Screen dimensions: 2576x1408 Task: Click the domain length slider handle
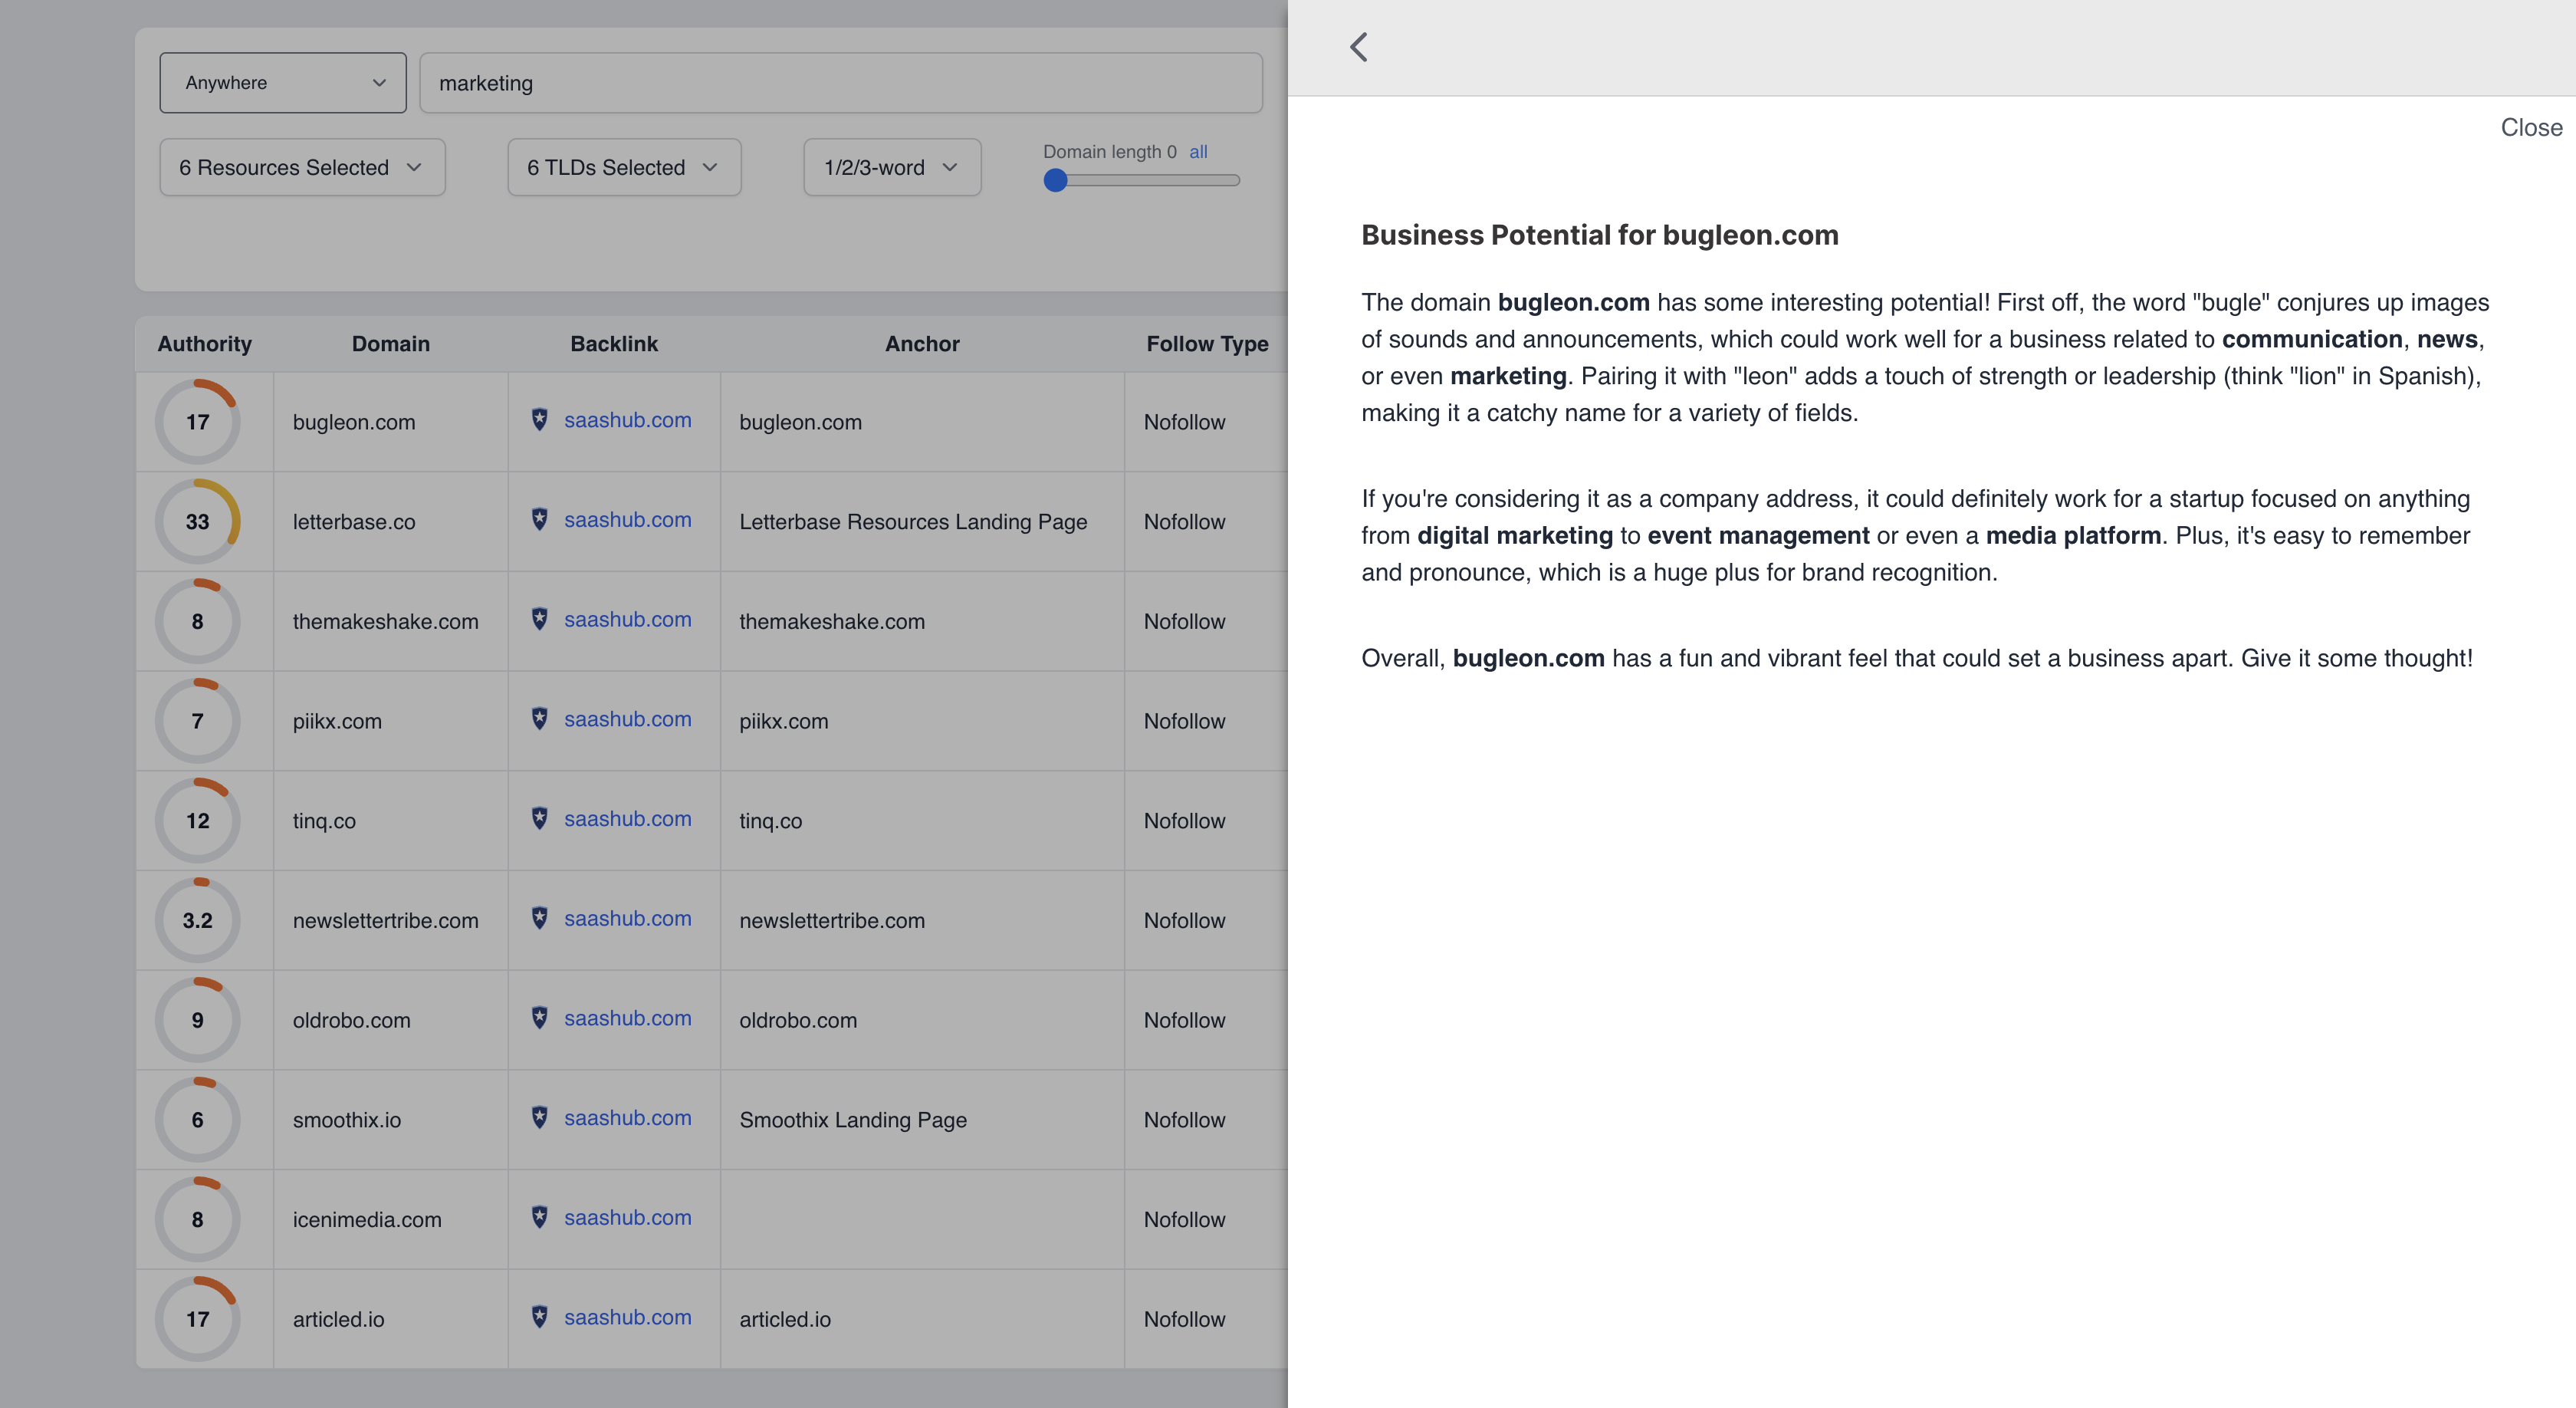coord(1055,181)
